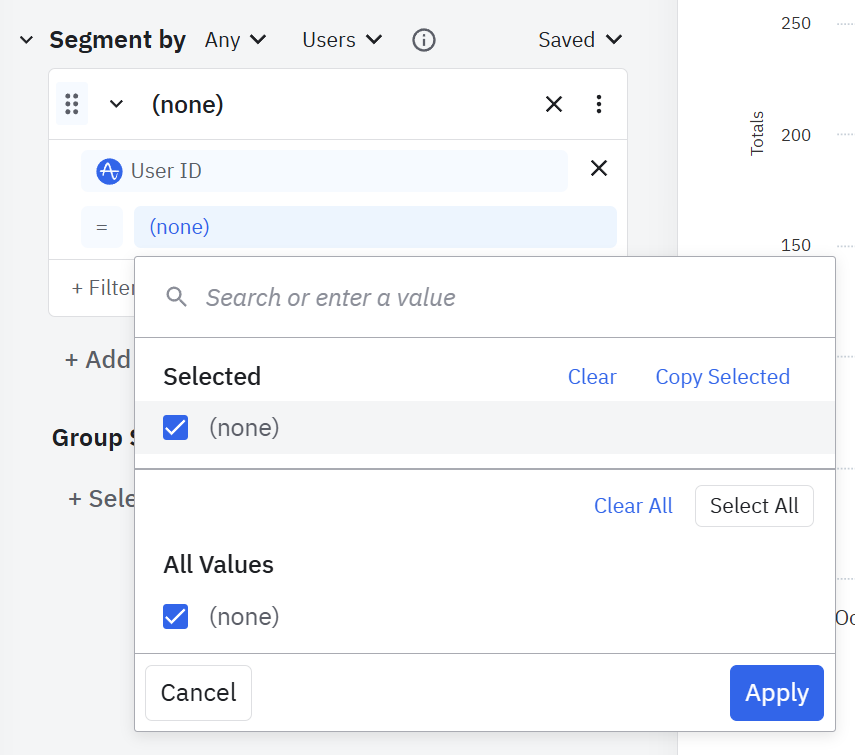Open the Users dropdown
The width and height of the screenshot is (855, 755).
342,40
